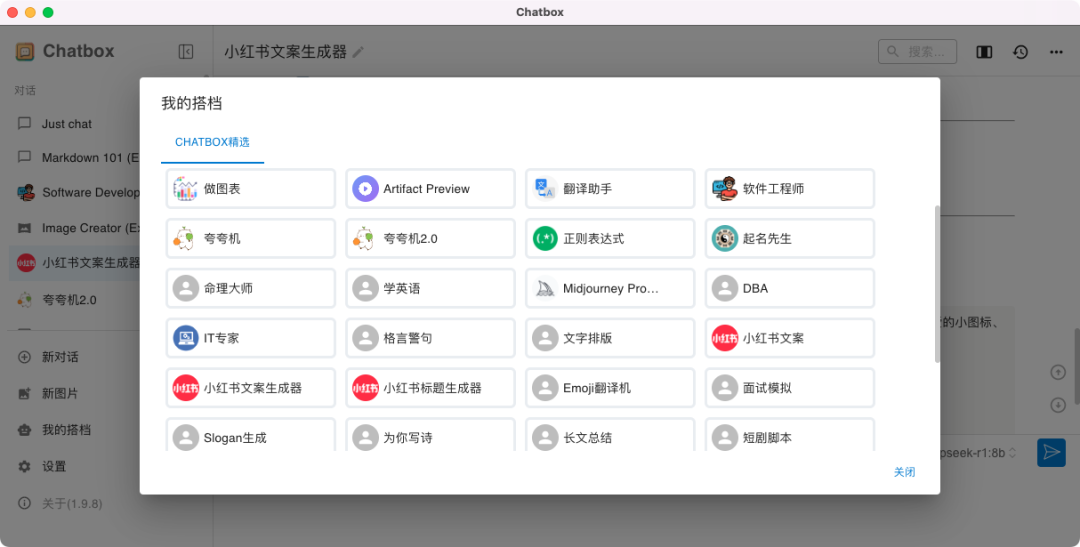
Task: Select the Software Developer conversation
Action: [x=76, y=192]
